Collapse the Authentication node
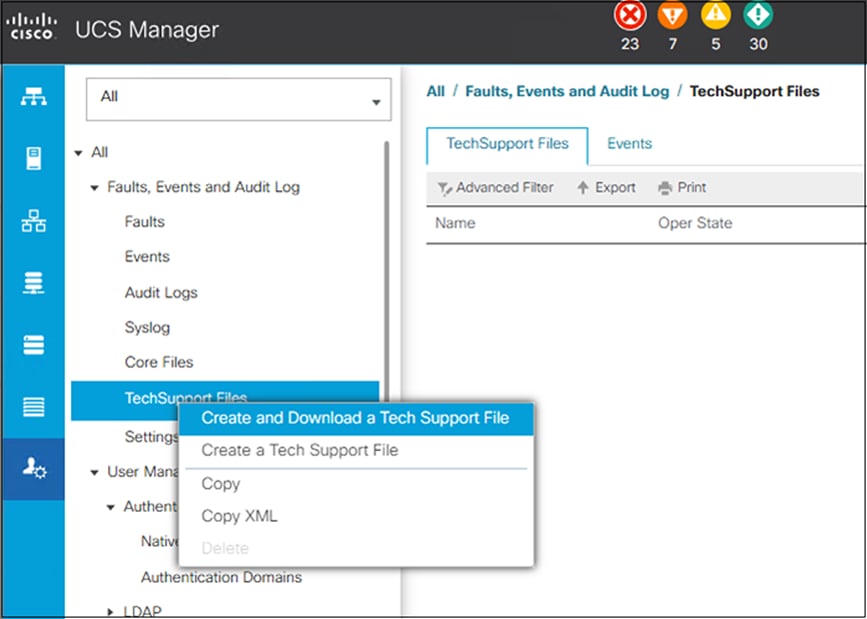This screenshot has width=867, height=619. click(x=111, y=507)
